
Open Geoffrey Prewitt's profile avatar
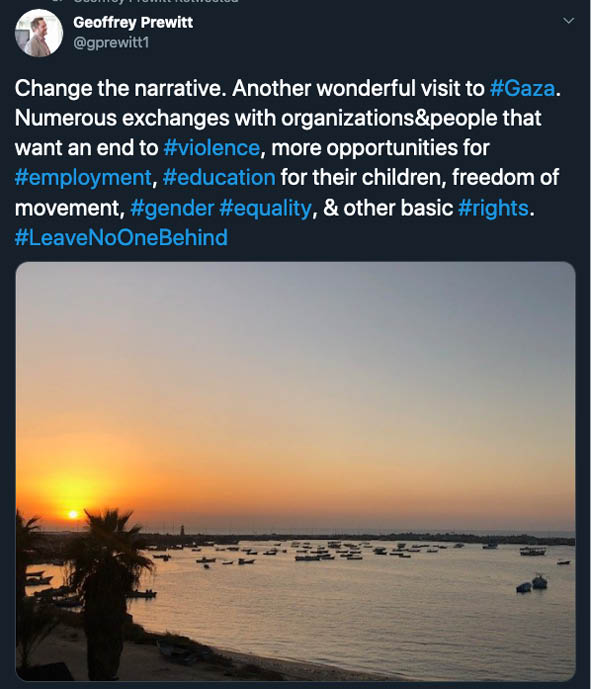(x=39, y=33)
